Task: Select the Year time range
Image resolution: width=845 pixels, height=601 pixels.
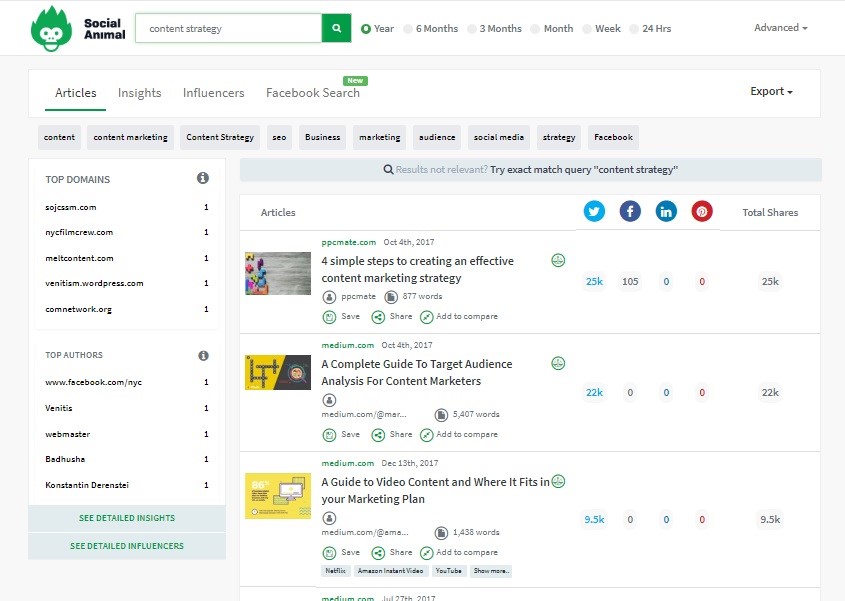Action: tap(377, 29)
